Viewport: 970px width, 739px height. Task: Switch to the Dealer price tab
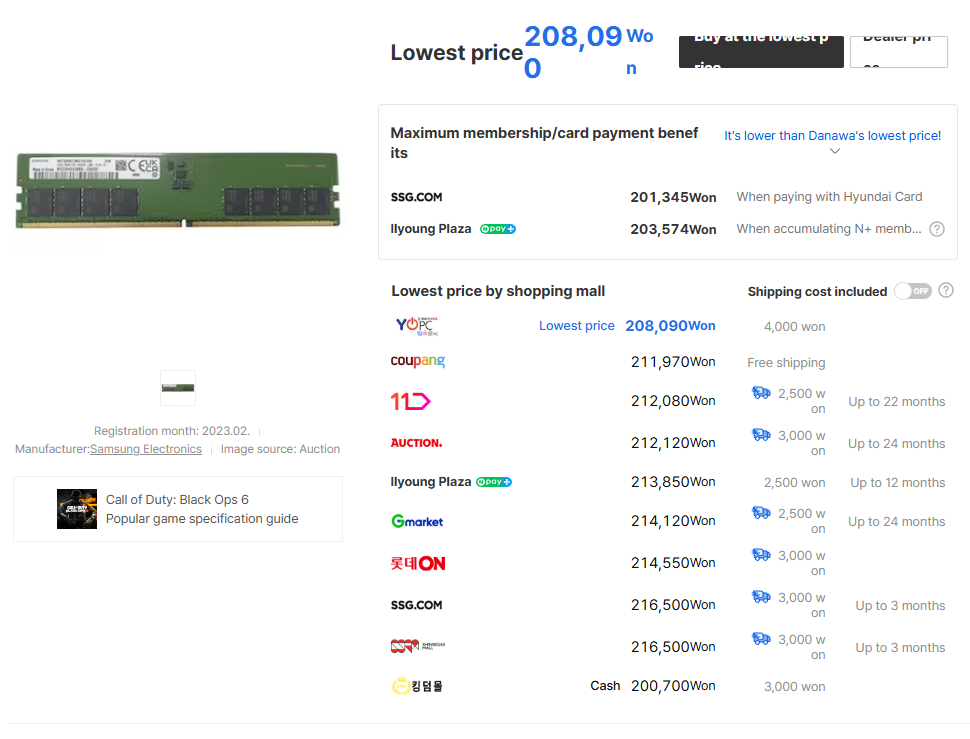click(x=898, y=52)
